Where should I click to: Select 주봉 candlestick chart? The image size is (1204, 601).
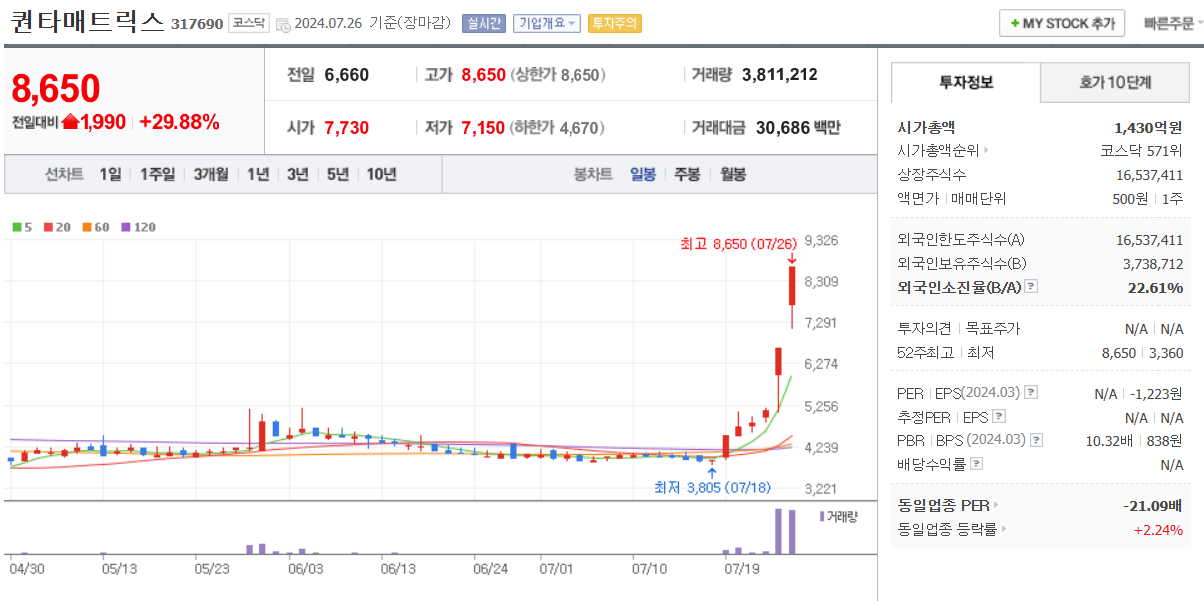point(687,174)
